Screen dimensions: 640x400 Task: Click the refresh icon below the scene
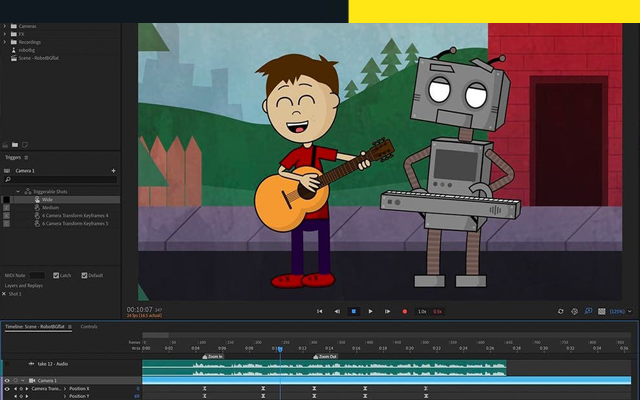(x=560, y=311)
